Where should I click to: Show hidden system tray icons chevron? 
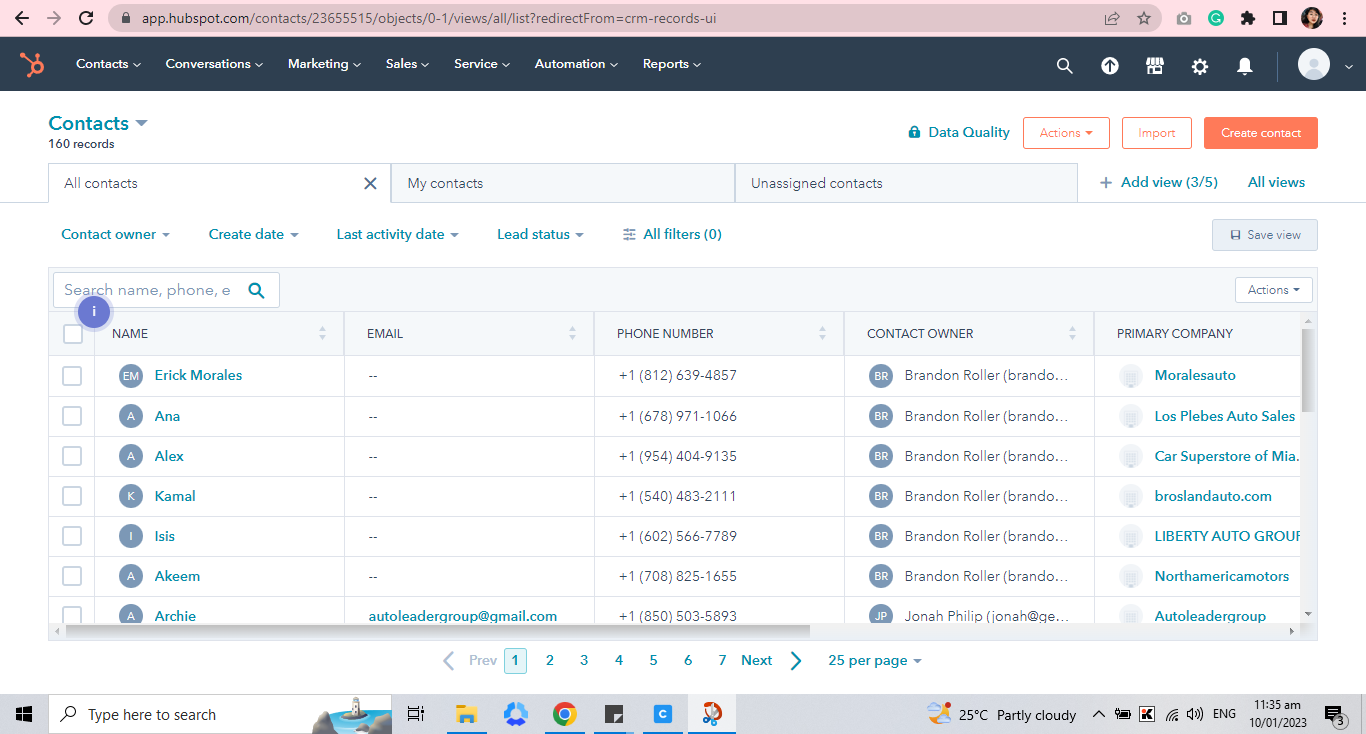click(1098, 714)
